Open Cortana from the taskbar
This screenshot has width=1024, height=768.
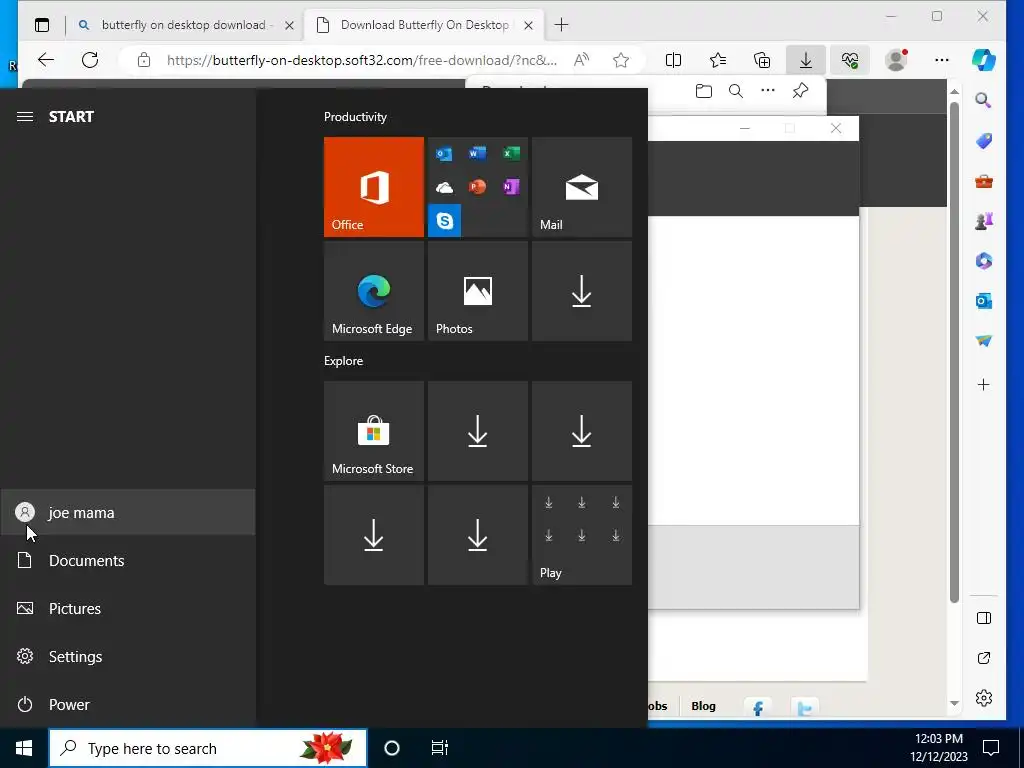[392, 748]
